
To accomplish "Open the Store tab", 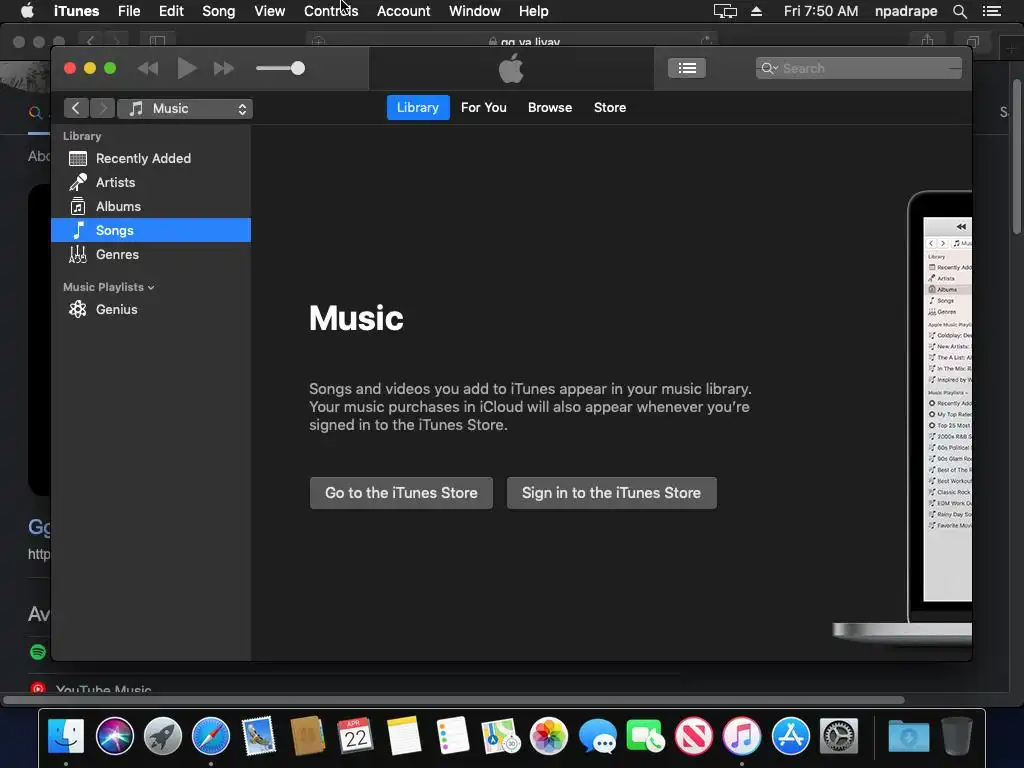I will click(610, 108).
